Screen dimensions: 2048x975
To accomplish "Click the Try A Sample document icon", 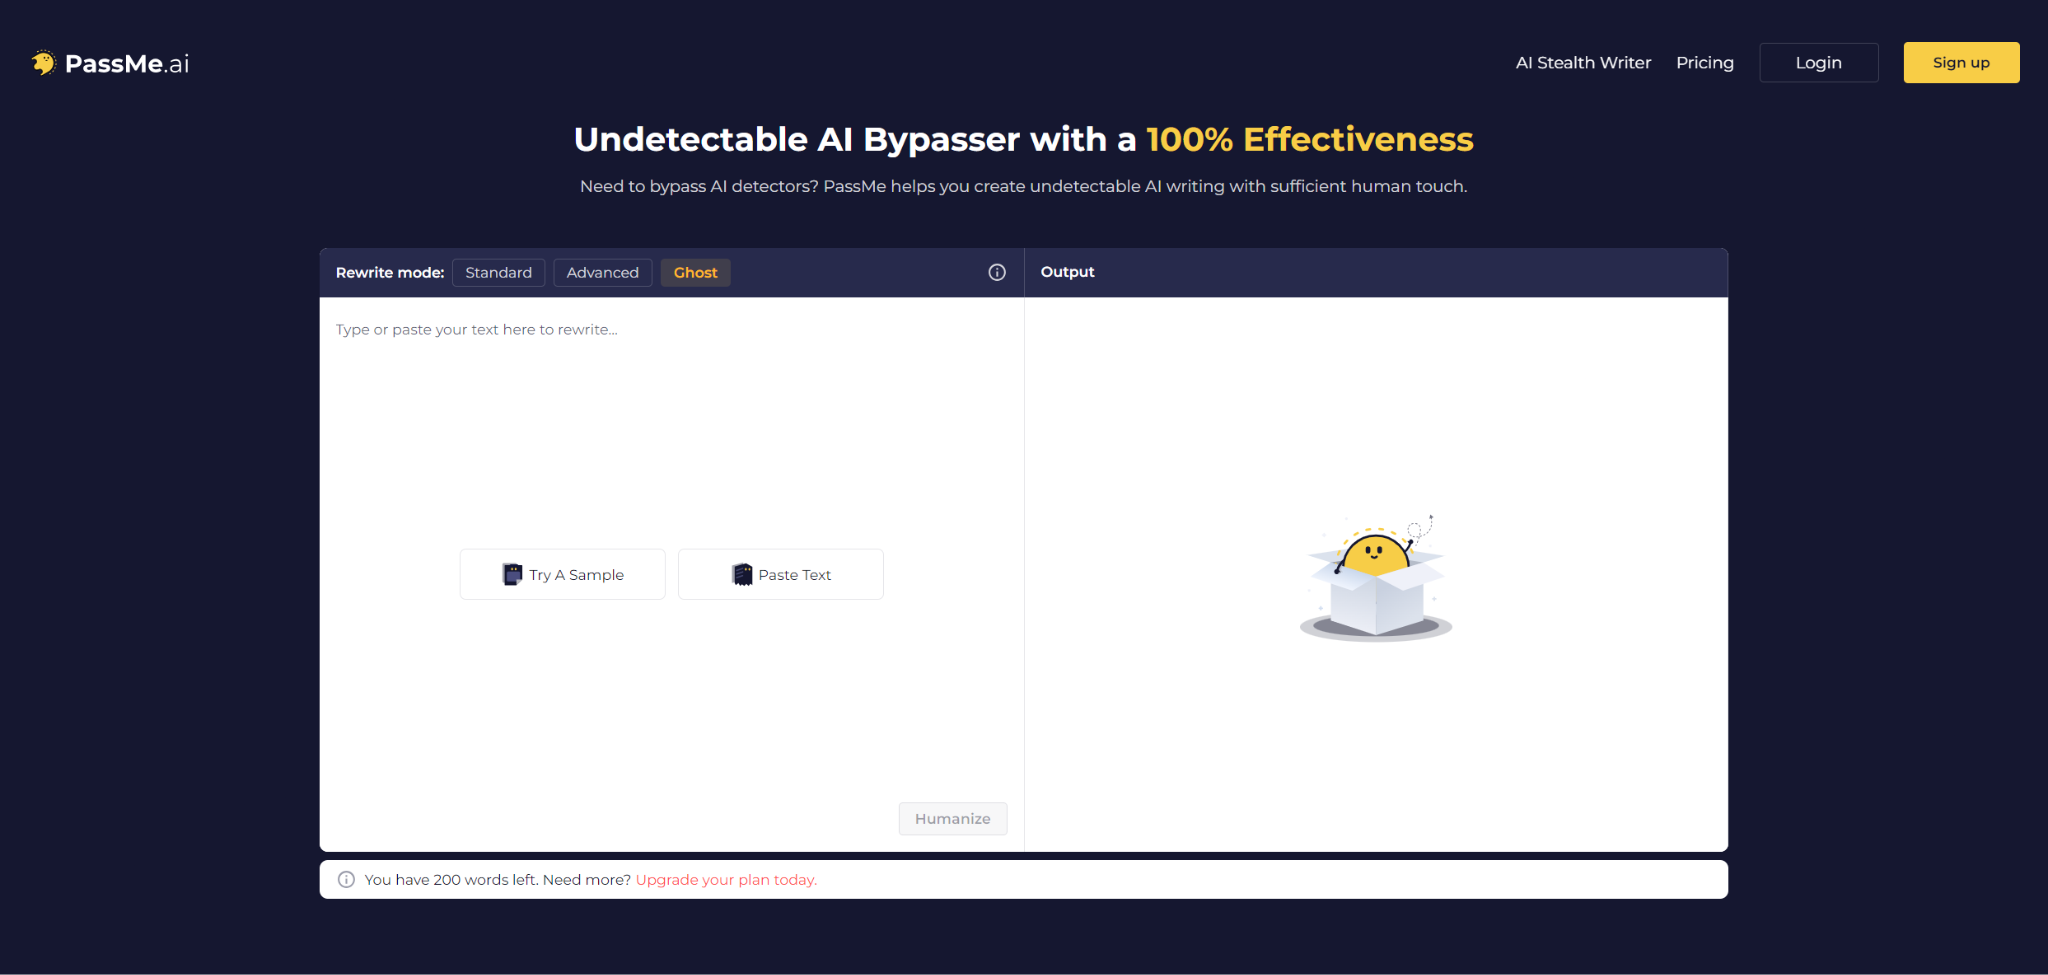I will tap(512, 575).
